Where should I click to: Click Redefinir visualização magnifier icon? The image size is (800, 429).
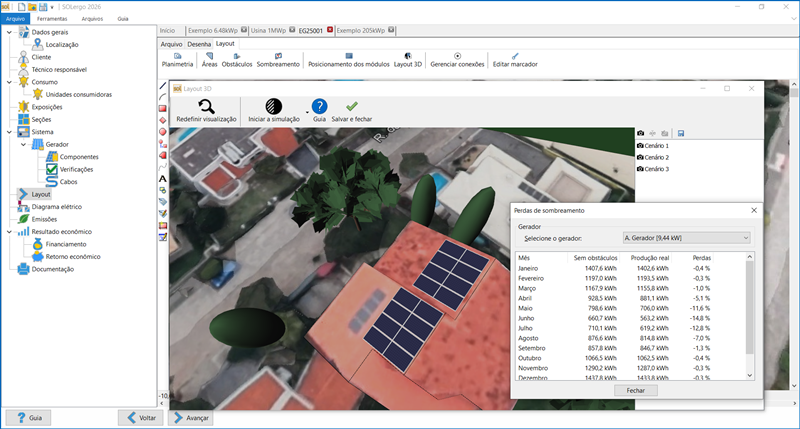click(206, 106)
